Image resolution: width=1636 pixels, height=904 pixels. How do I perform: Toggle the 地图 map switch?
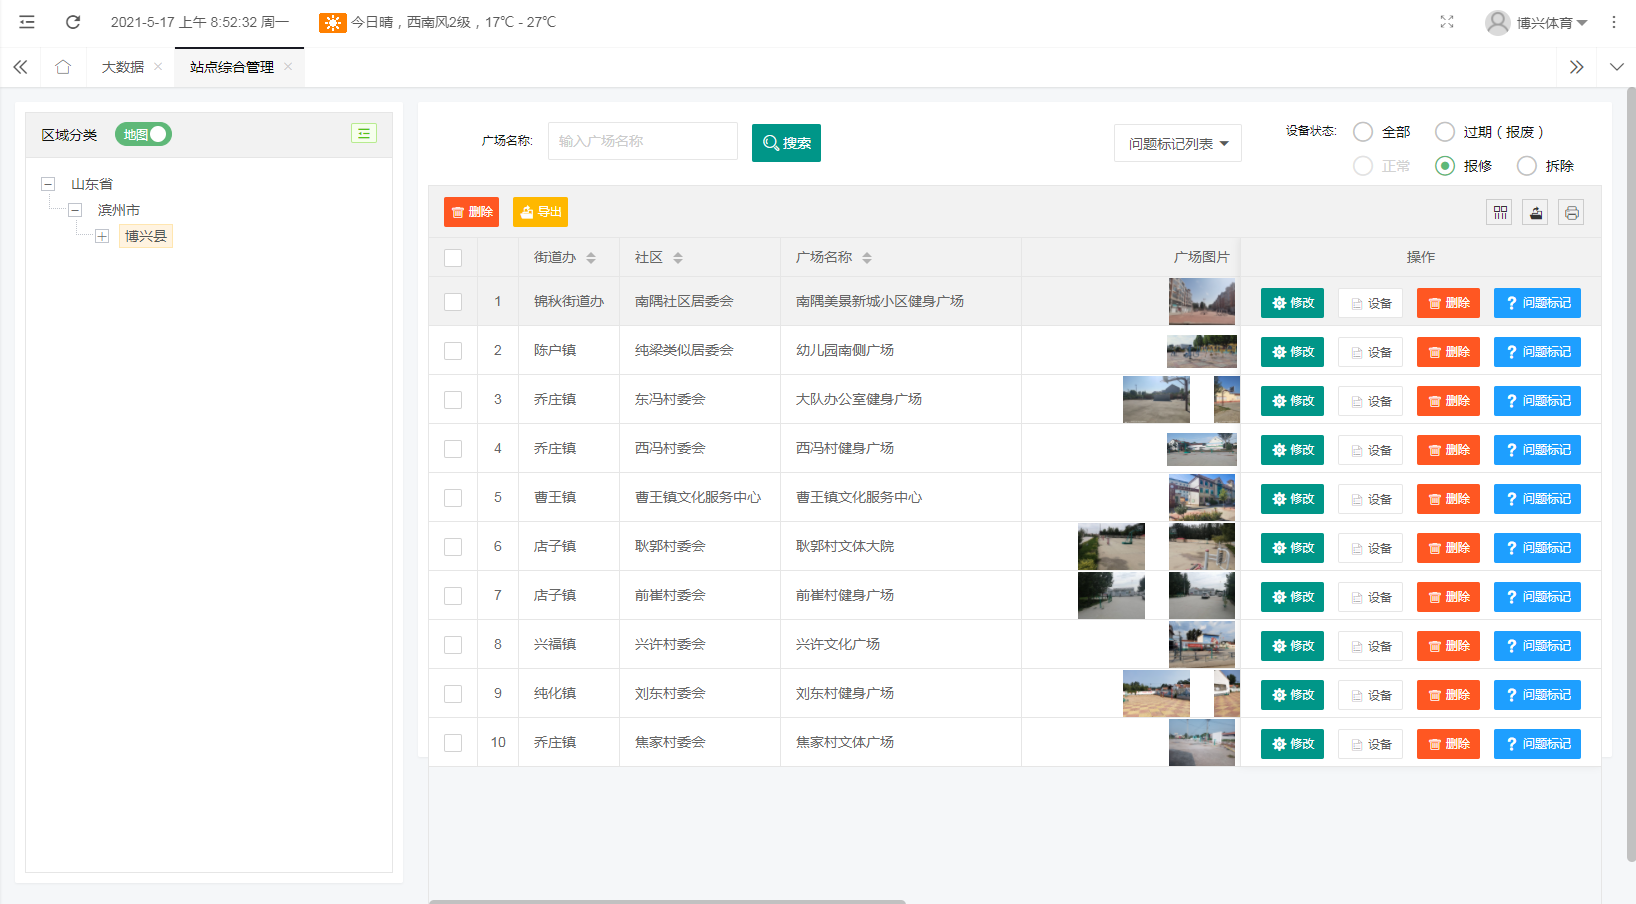click(144, 134)
